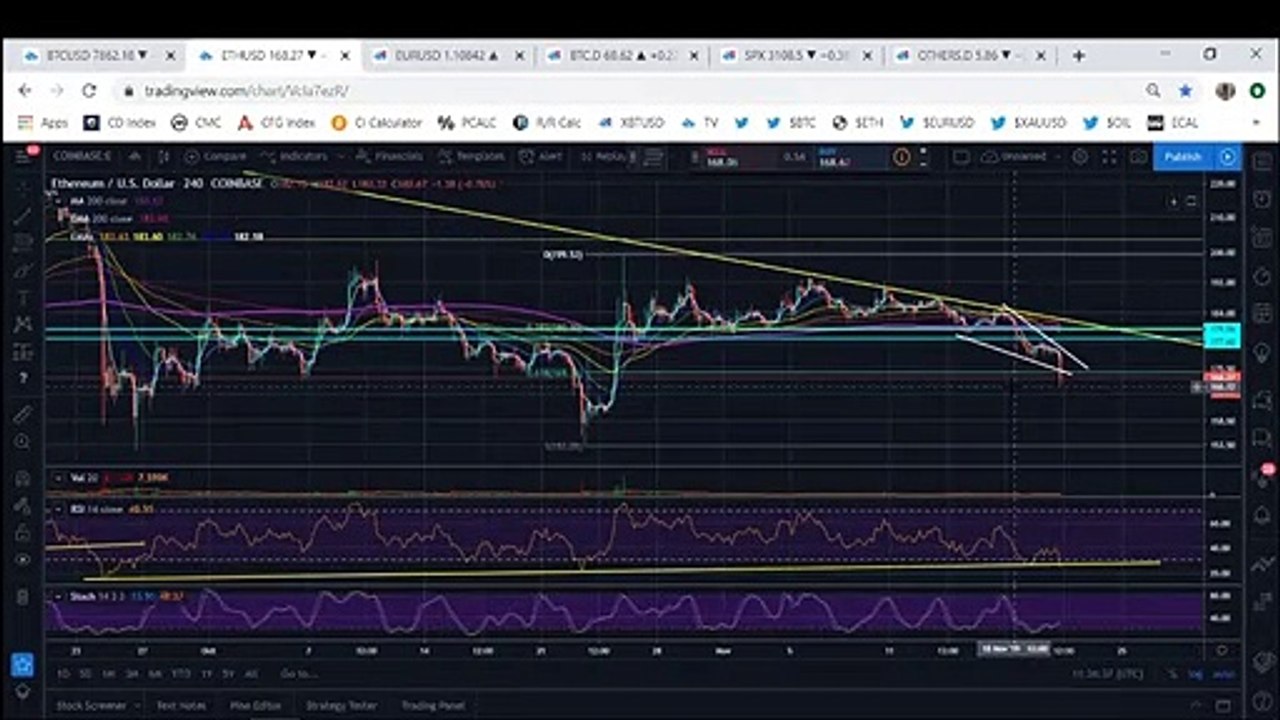The width and height of the screenshot is (1280, 720).
Task: Switch to BTCUSD browser tab
Action: point(95,55)
